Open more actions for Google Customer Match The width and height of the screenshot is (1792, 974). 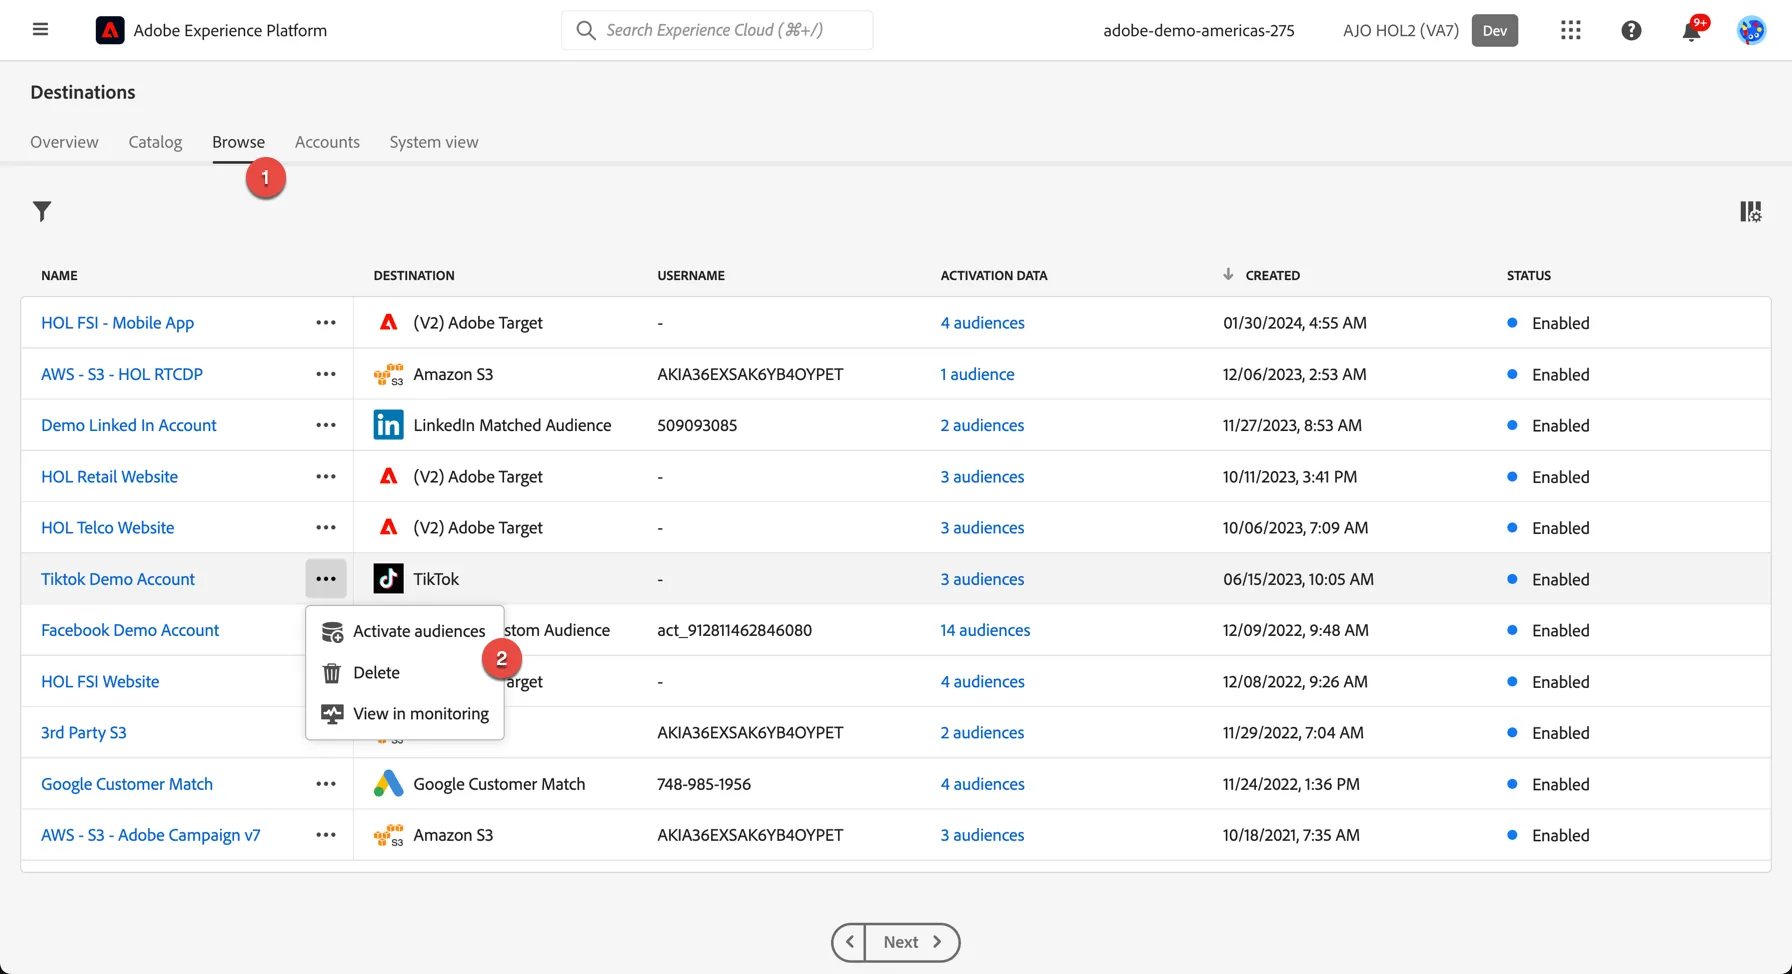click(326, 784)
